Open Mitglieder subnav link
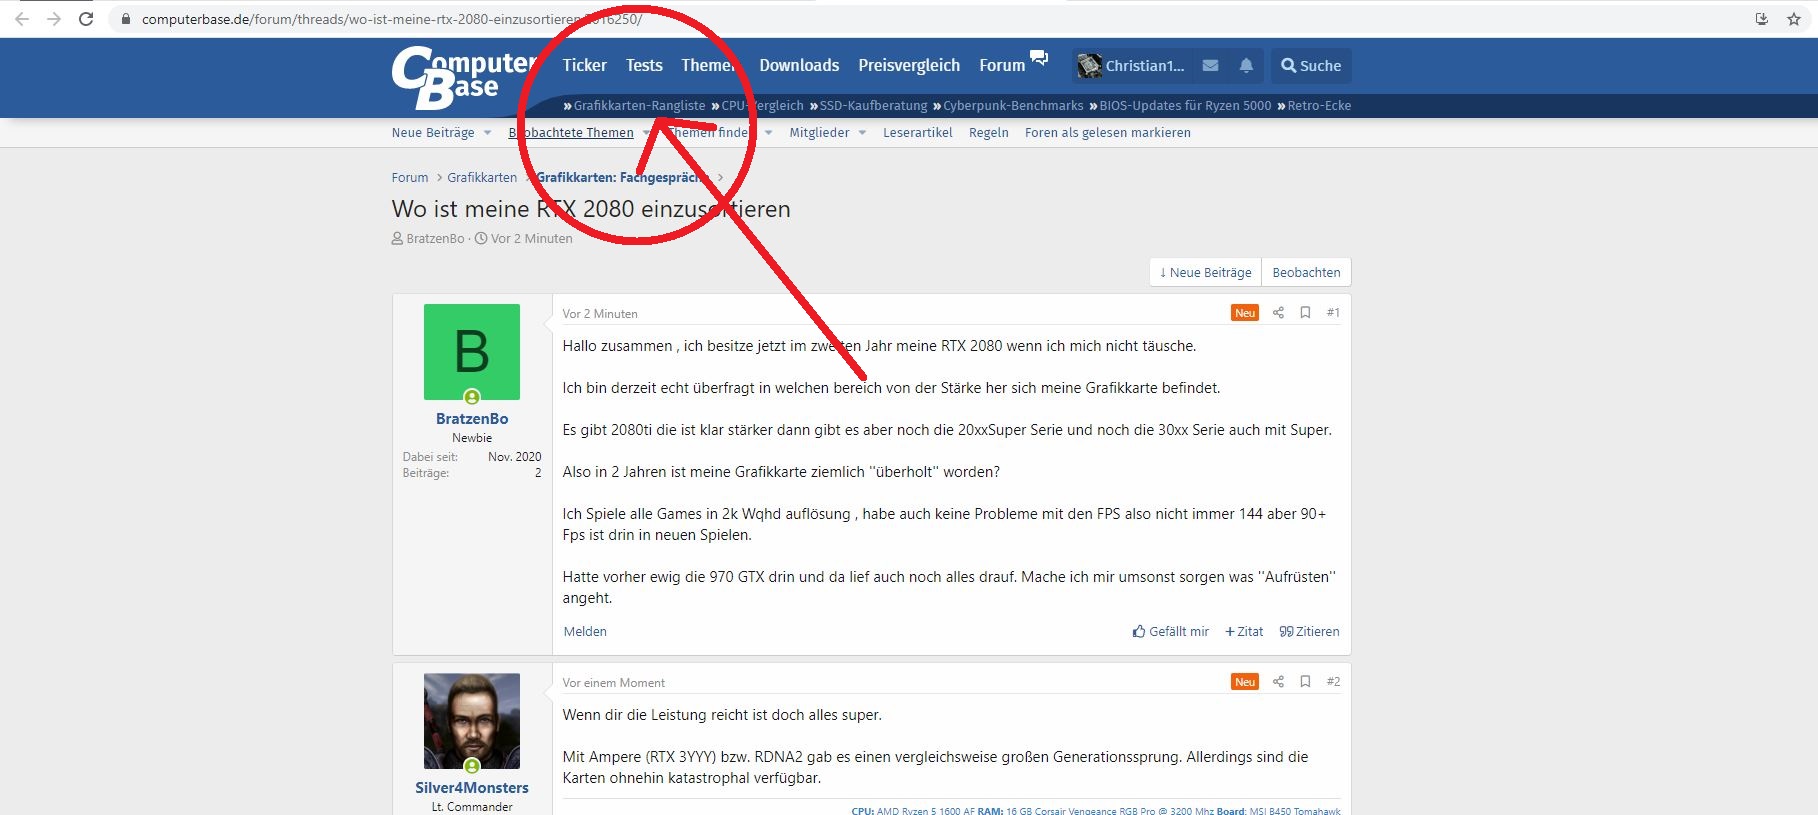This screenshot has width=1818, height=815. click(819, 133)
